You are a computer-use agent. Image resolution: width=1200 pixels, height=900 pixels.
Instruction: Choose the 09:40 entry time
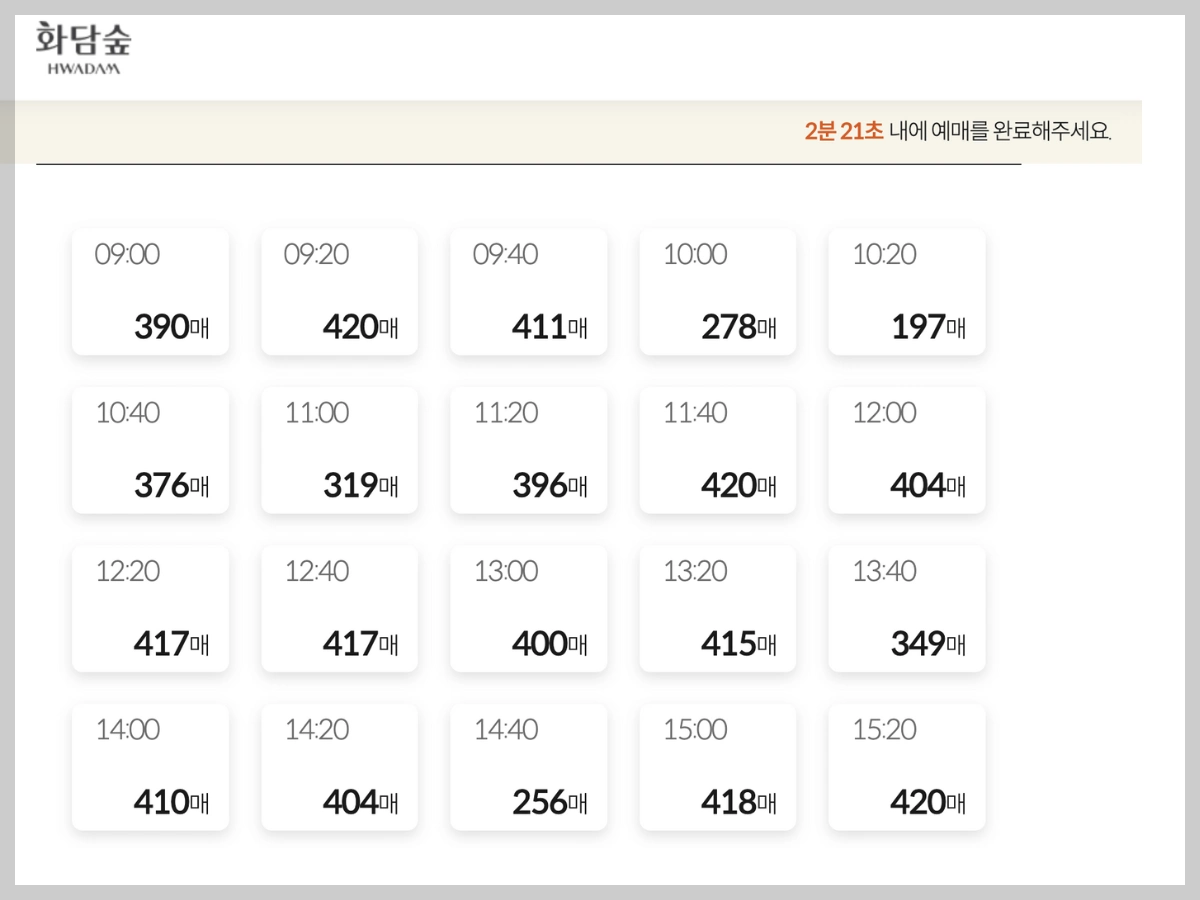[x=528, y=291]
